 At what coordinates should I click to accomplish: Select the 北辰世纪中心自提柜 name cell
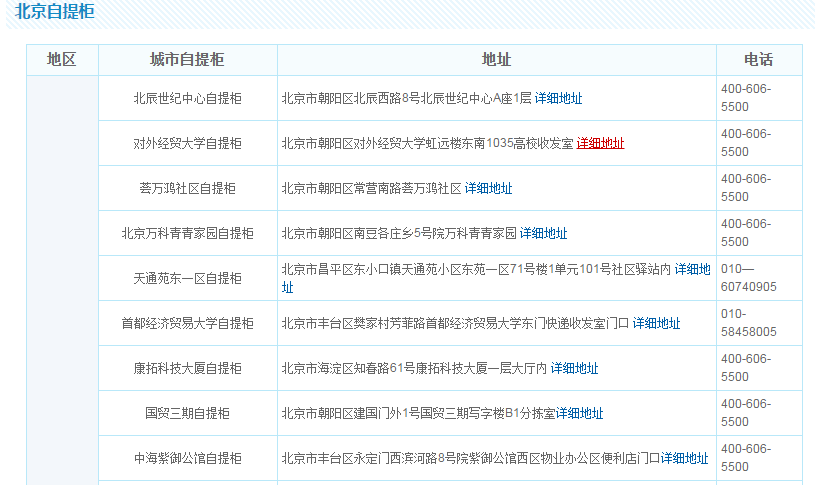[188, 98]
